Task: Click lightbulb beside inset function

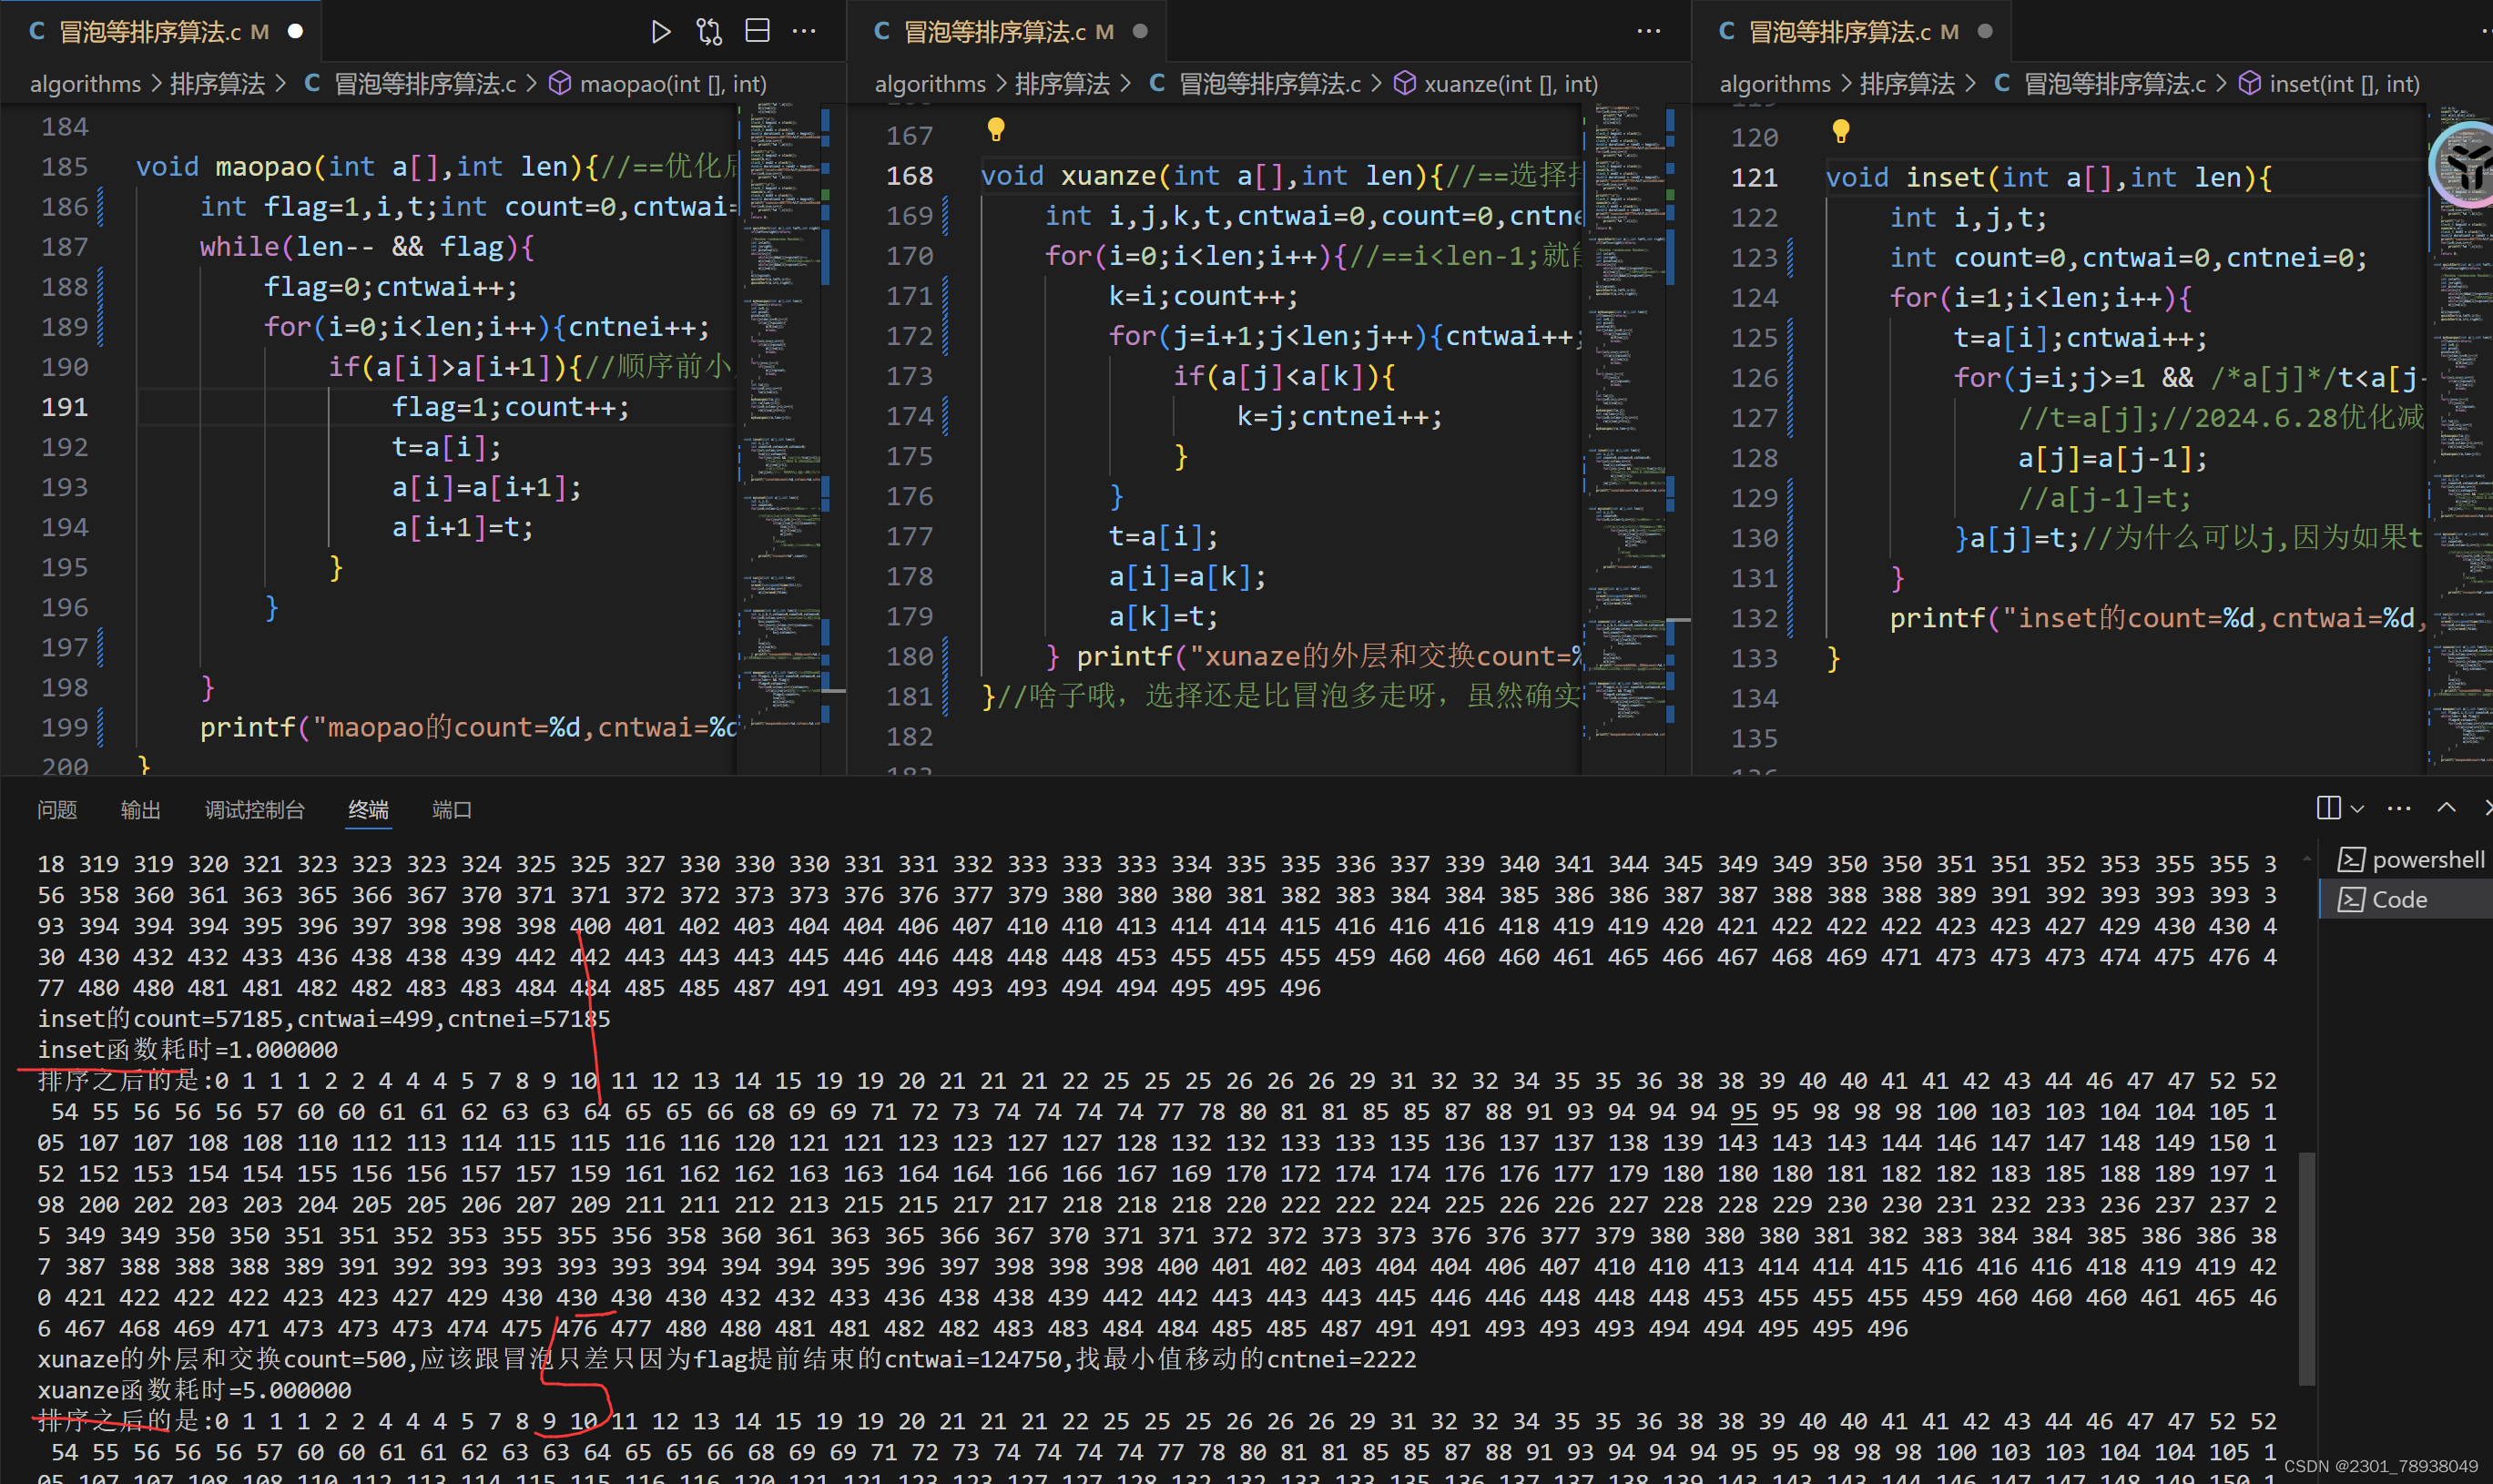Action: point(1841,130)
